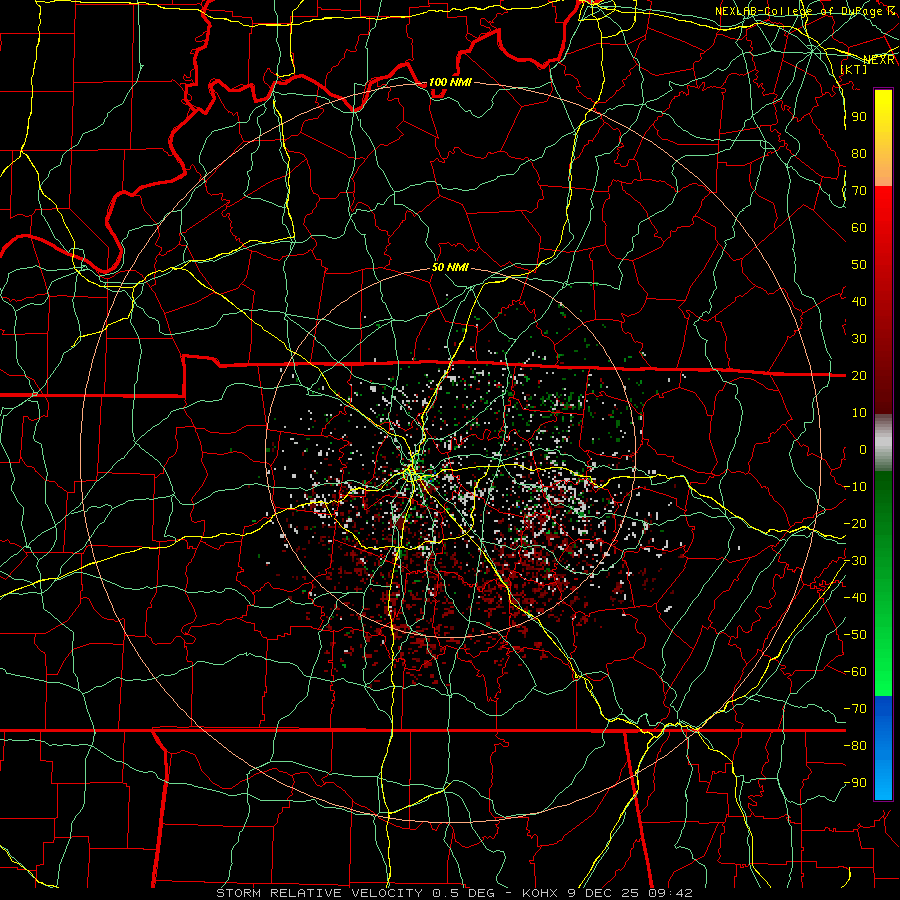This screenshot has height=900, width=900.
Task: Select the -80 label on the velocity scale
Action: (x=855, y=746)
